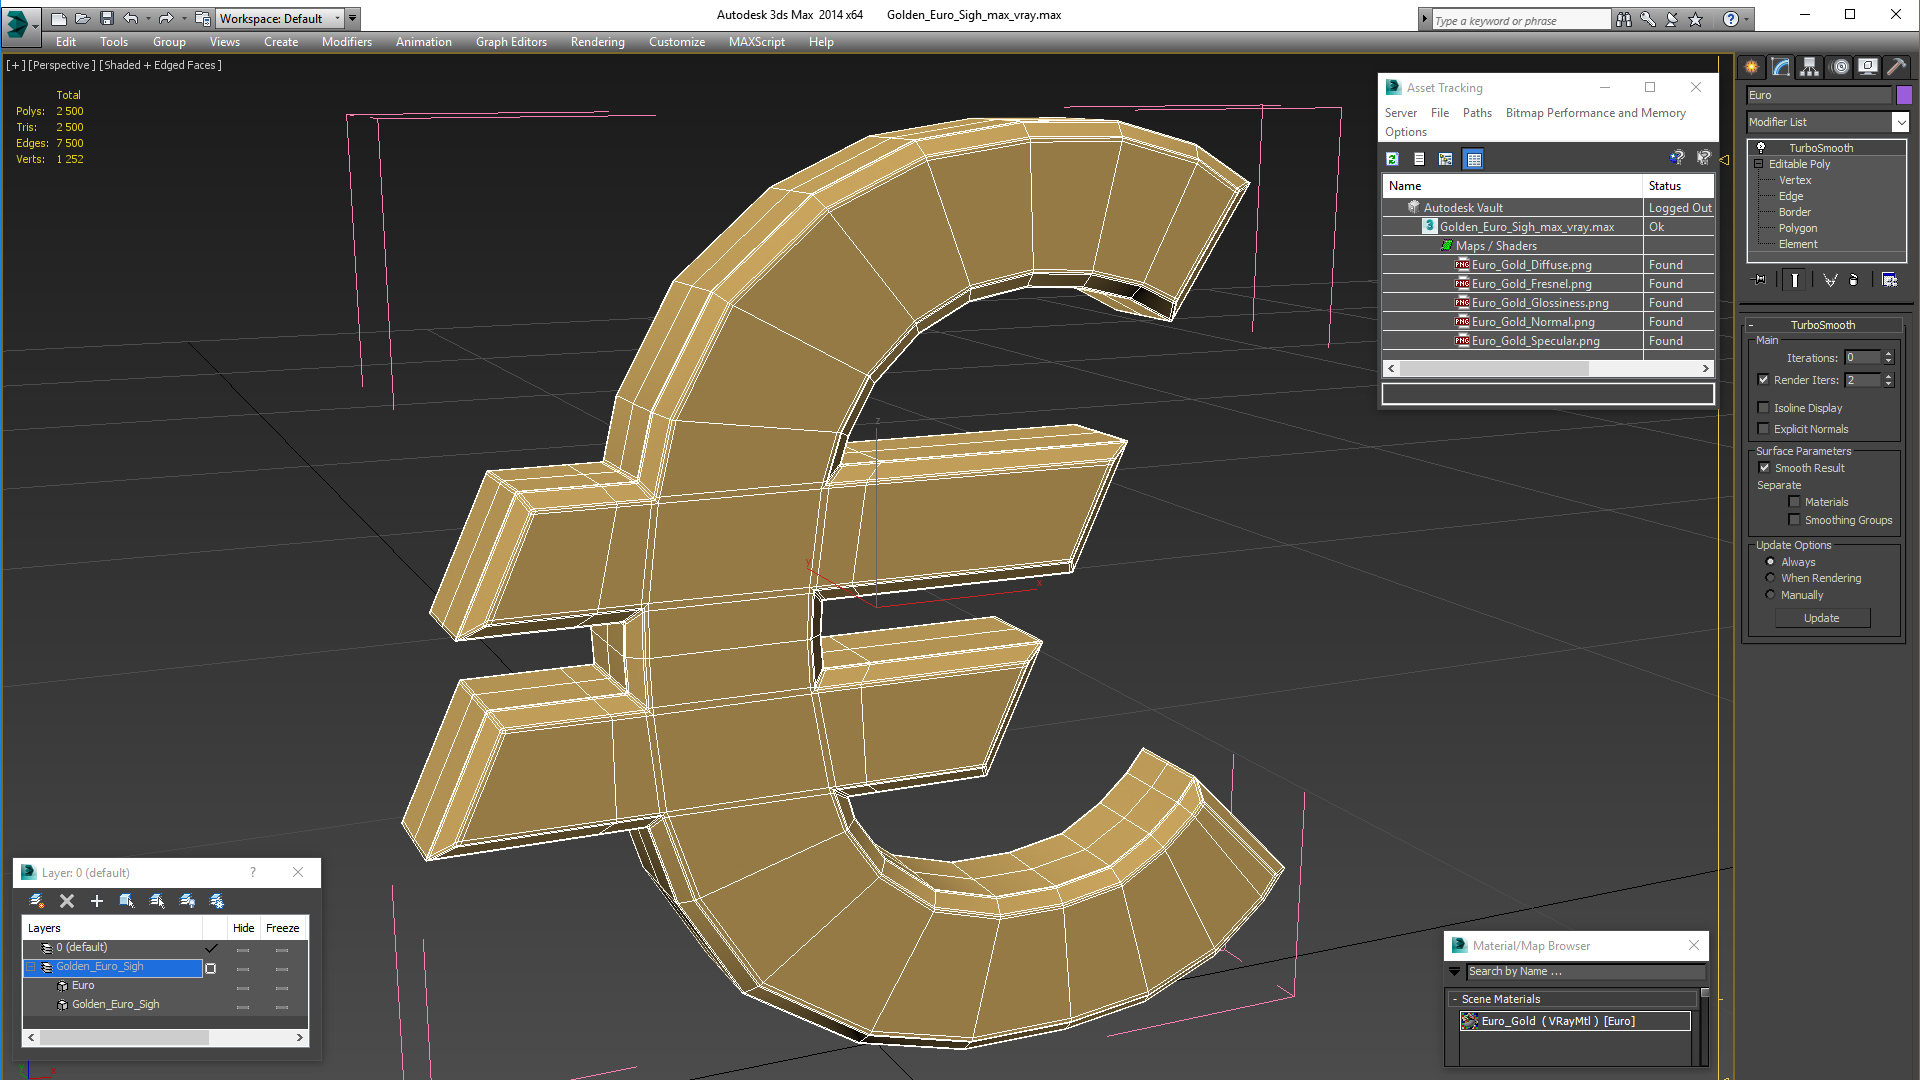This screenshot has width=1920, height=1080.
Task: Click the Update button
Action: coord(1821,618)
